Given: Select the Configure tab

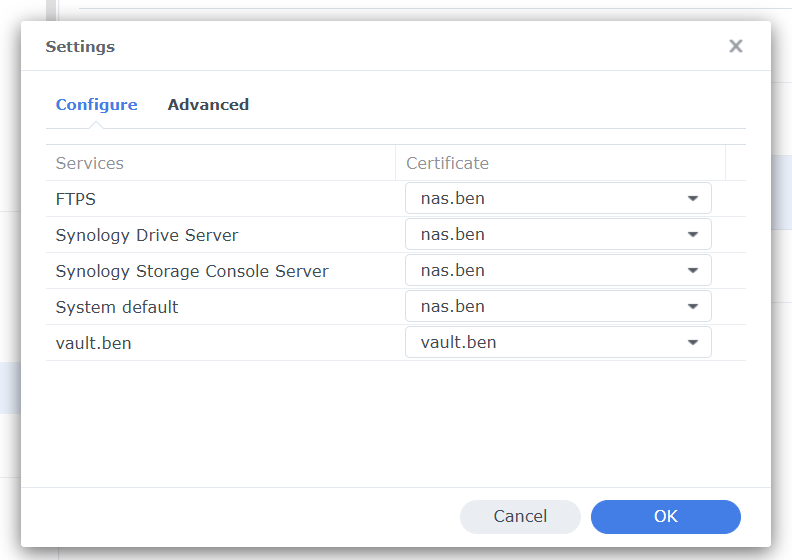Looking at the screenshot, I should pos(96,104).
